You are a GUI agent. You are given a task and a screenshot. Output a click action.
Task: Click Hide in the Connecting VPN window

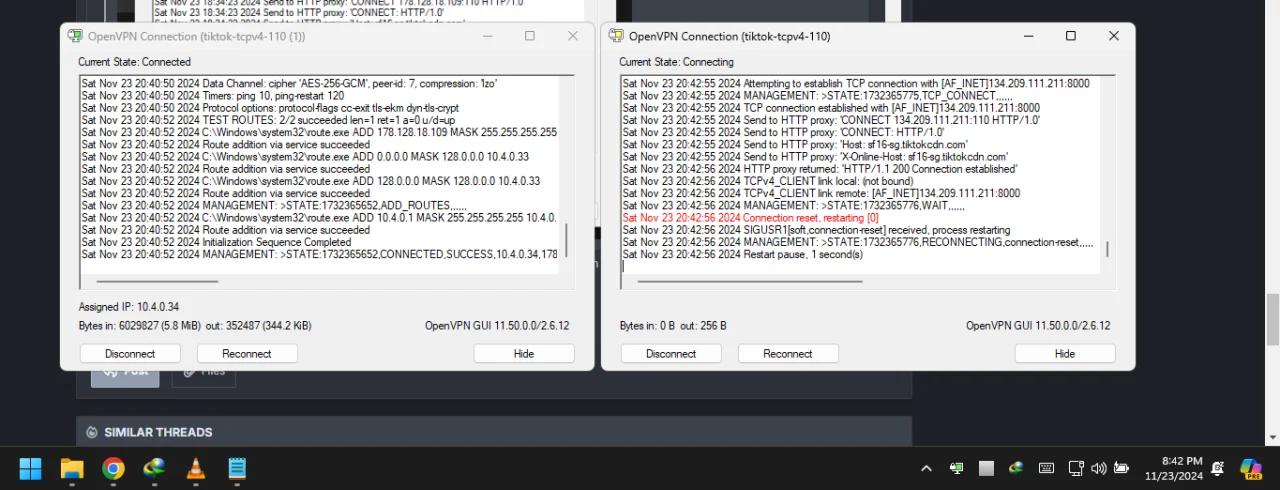tap(1065, 353)
